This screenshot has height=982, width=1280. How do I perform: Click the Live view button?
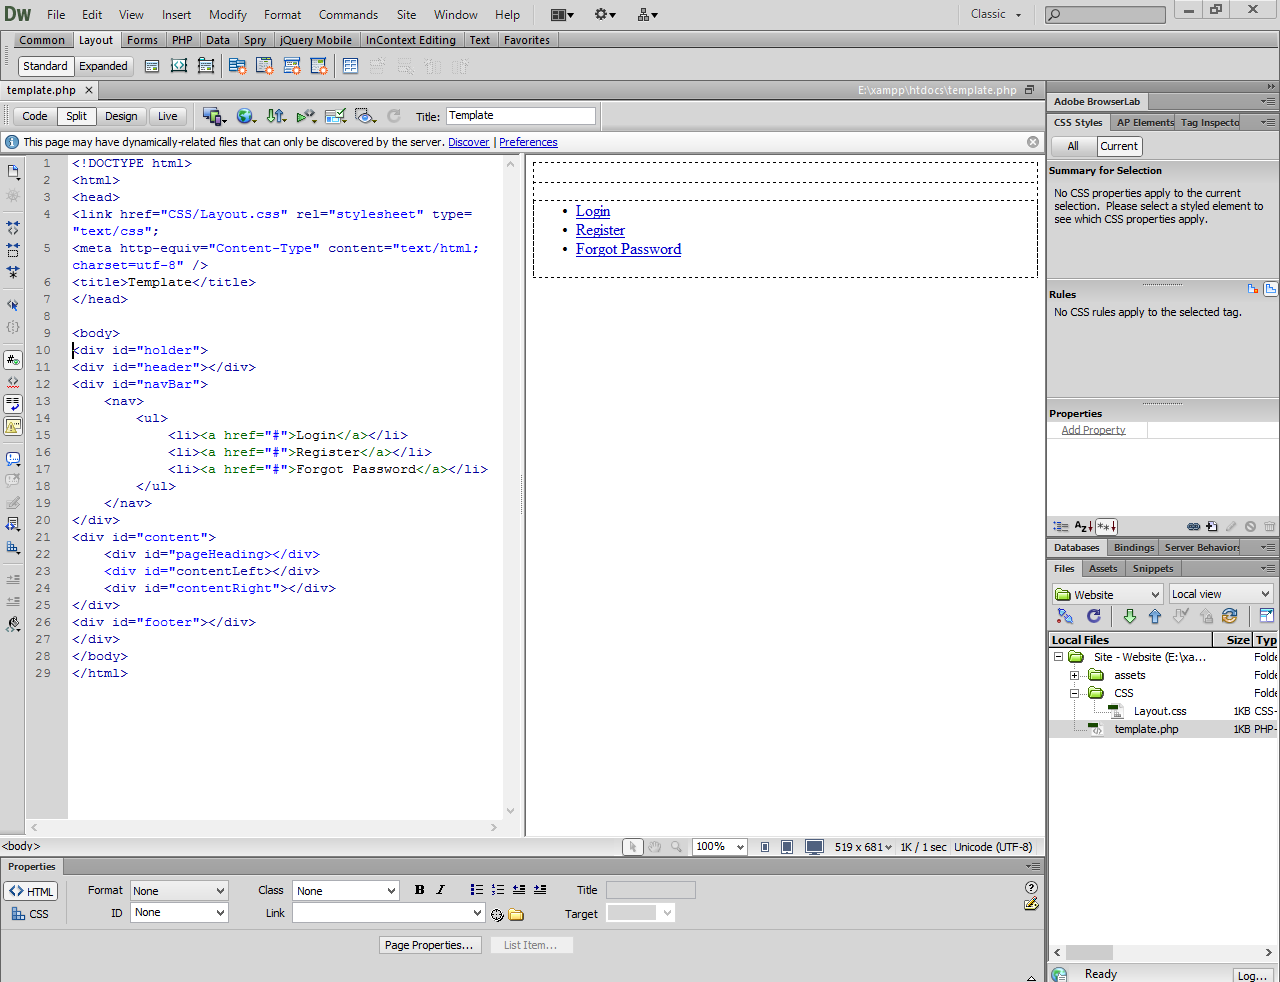tap(167, 116)
